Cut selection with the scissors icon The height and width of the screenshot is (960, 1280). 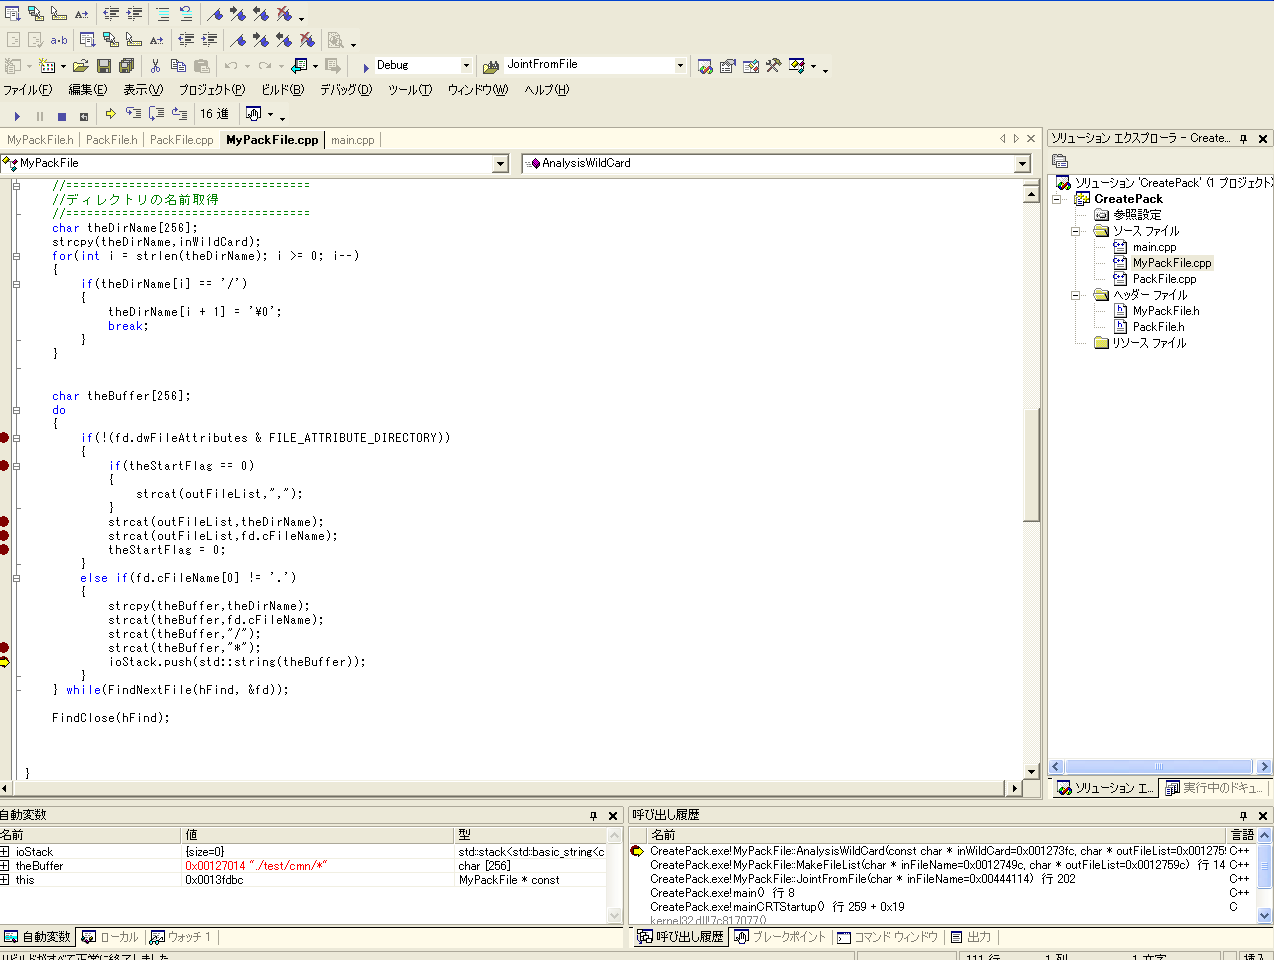point(155,66)
